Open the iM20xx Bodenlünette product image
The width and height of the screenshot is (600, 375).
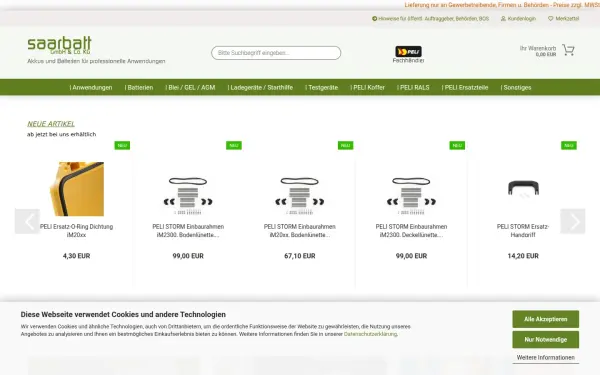tap(300, 195)
